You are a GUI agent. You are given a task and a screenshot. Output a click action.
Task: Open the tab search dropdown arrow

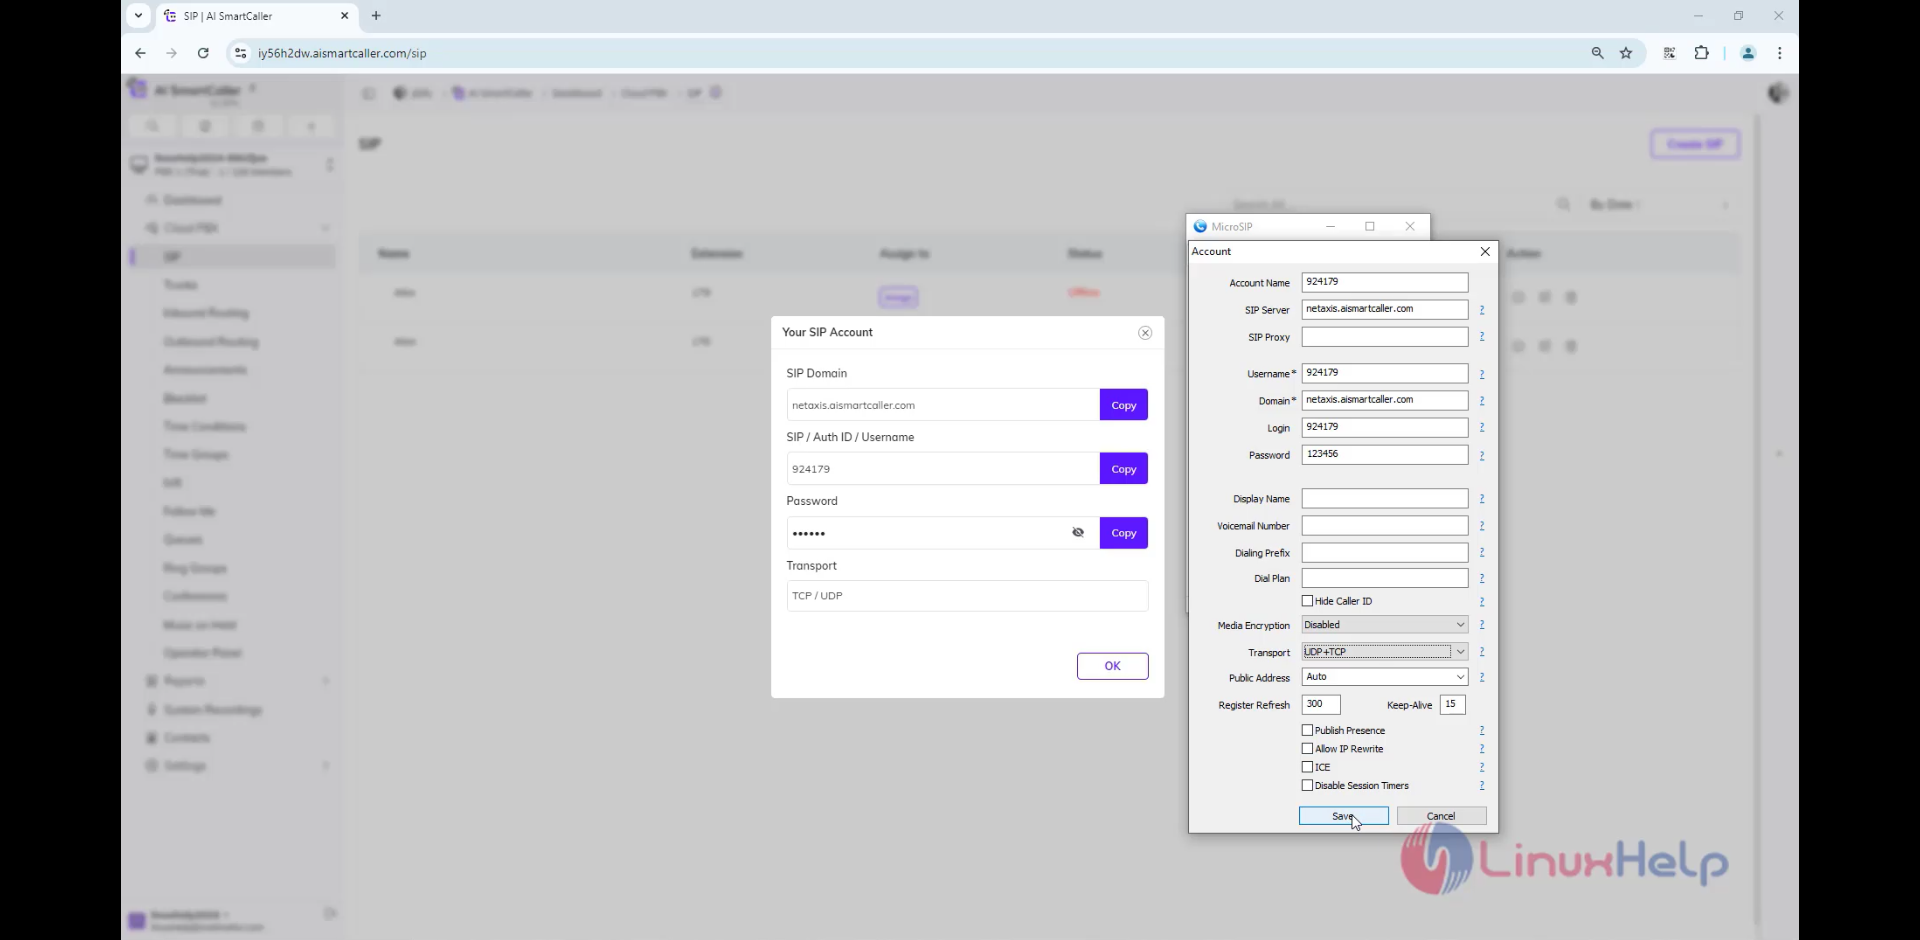[x=138, y=16]
